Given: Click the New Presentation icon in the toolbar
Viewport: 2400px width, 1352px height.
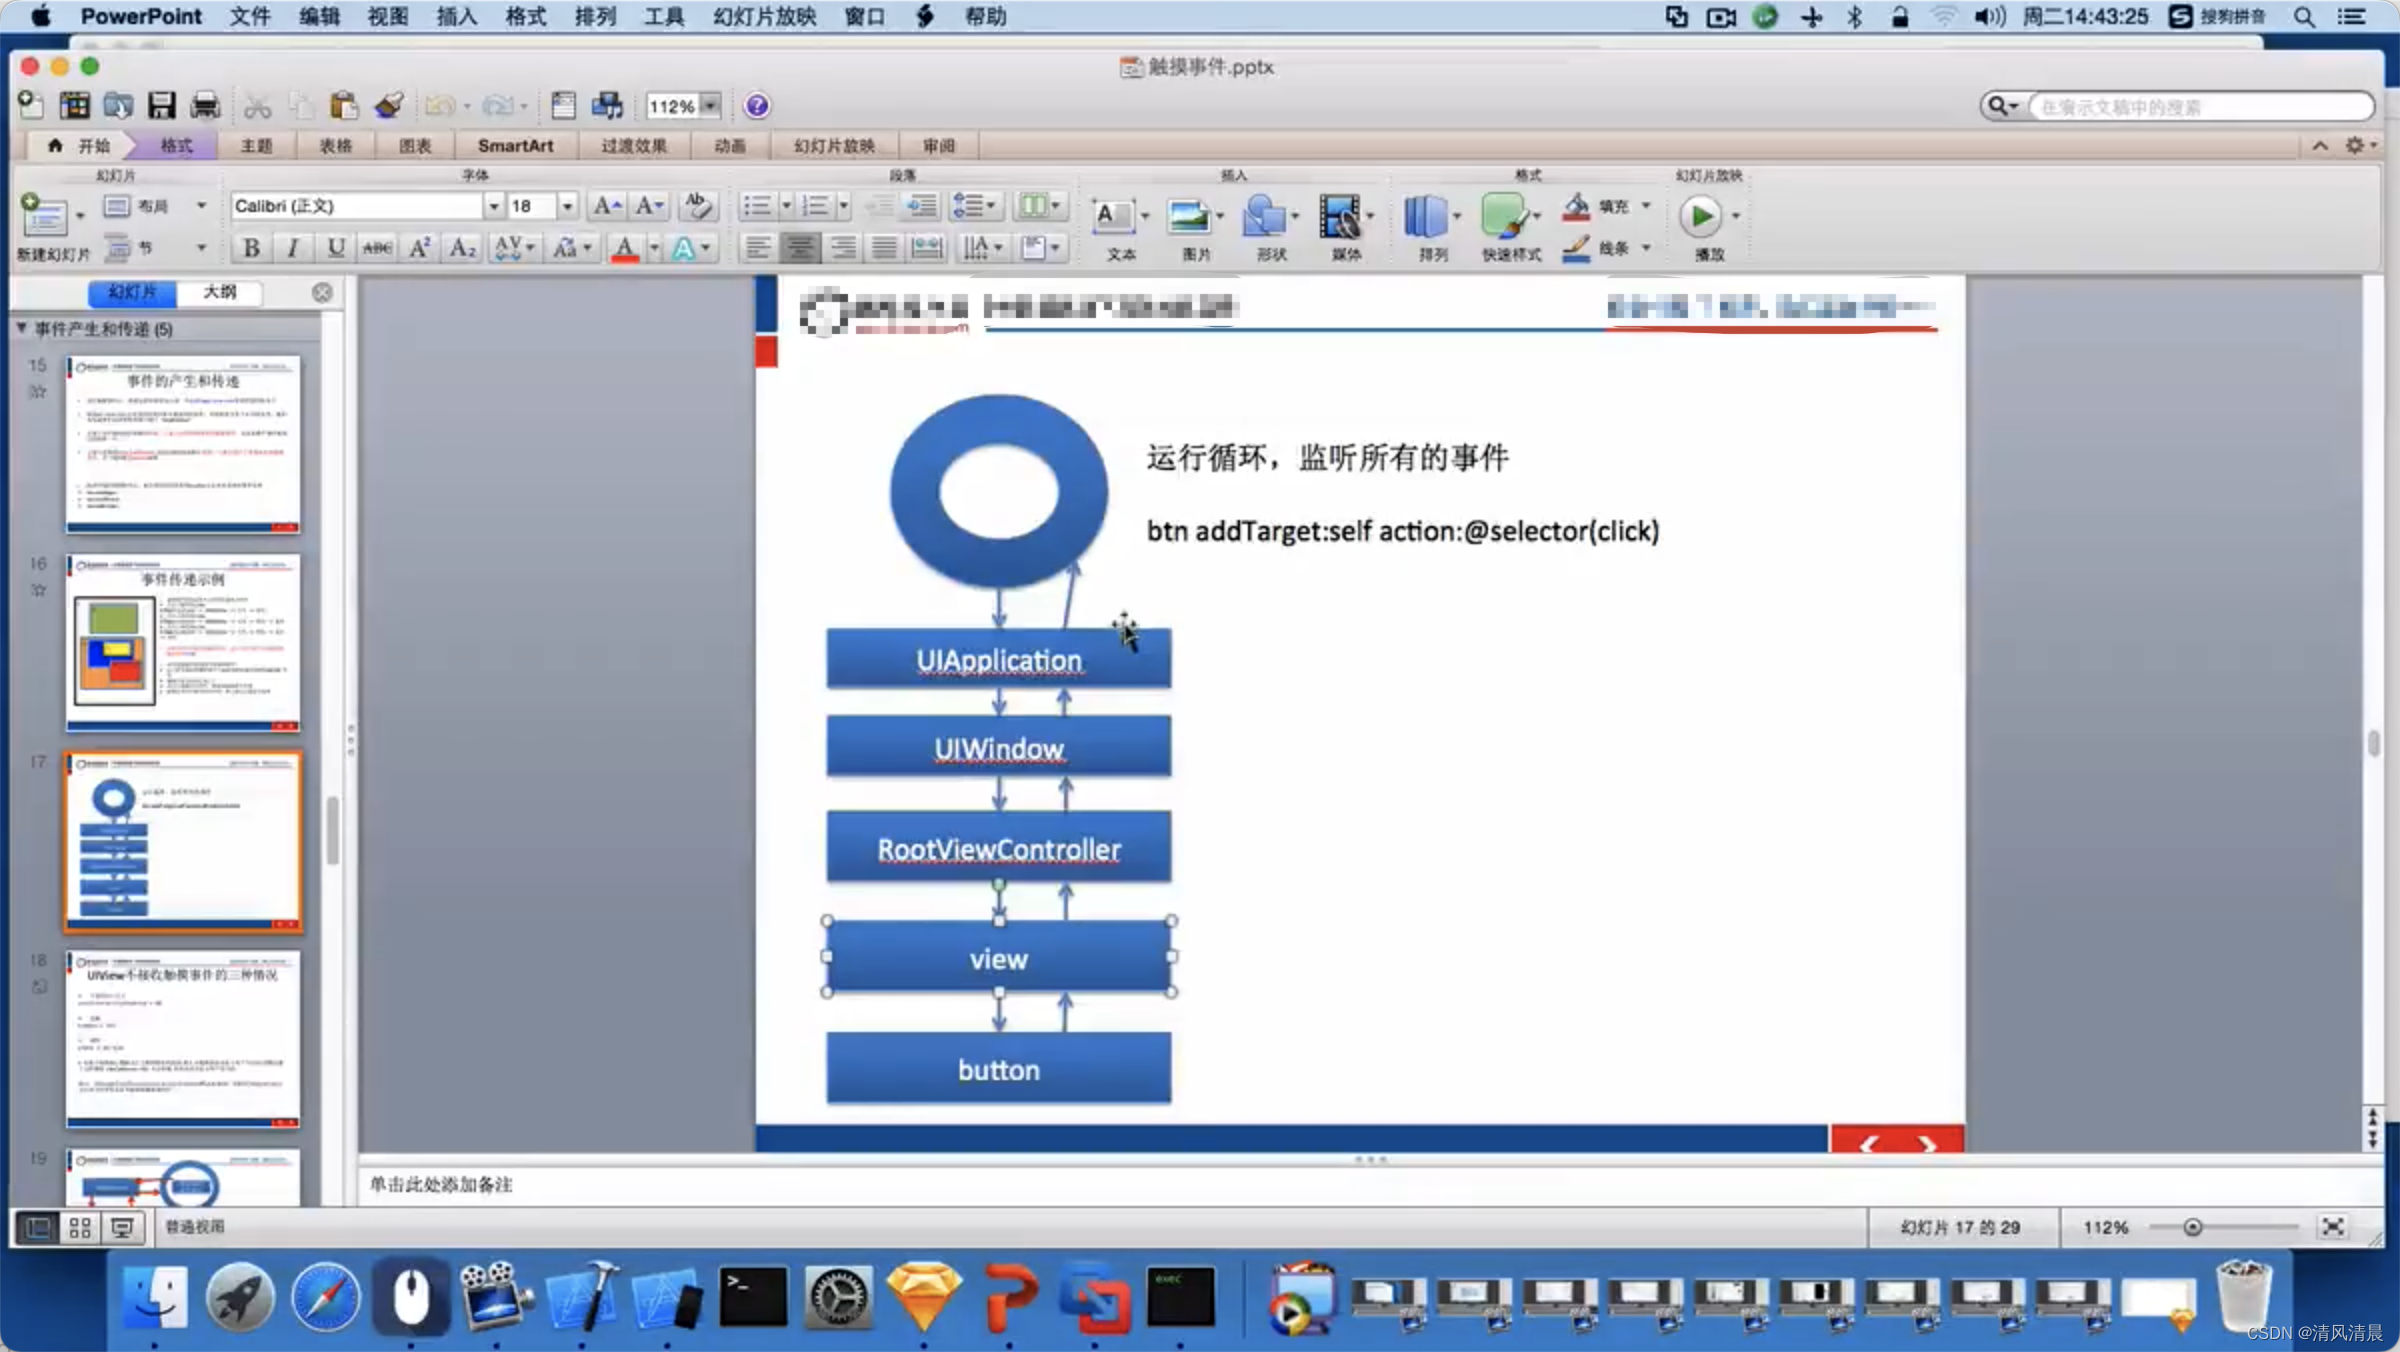Looking at the screenshot, I should (31, 105).
